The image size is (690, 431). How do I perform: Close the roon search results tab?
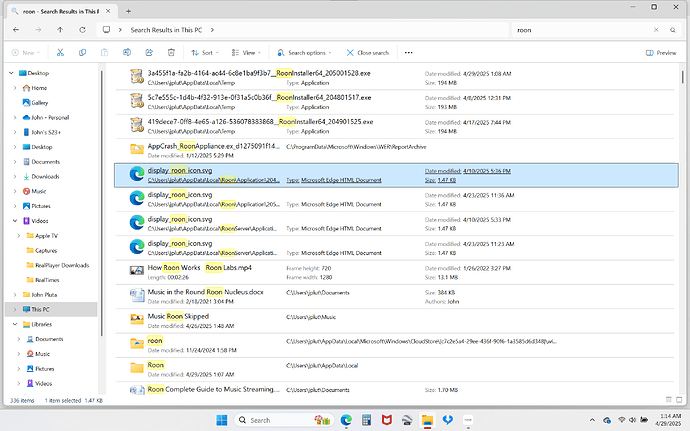108,11
